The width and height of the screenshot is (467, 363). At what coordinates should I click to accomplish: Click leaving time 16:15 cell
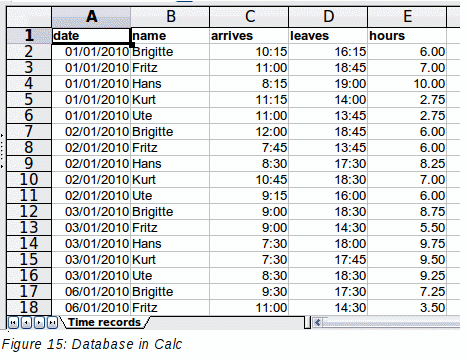click(x=328, y=52)
